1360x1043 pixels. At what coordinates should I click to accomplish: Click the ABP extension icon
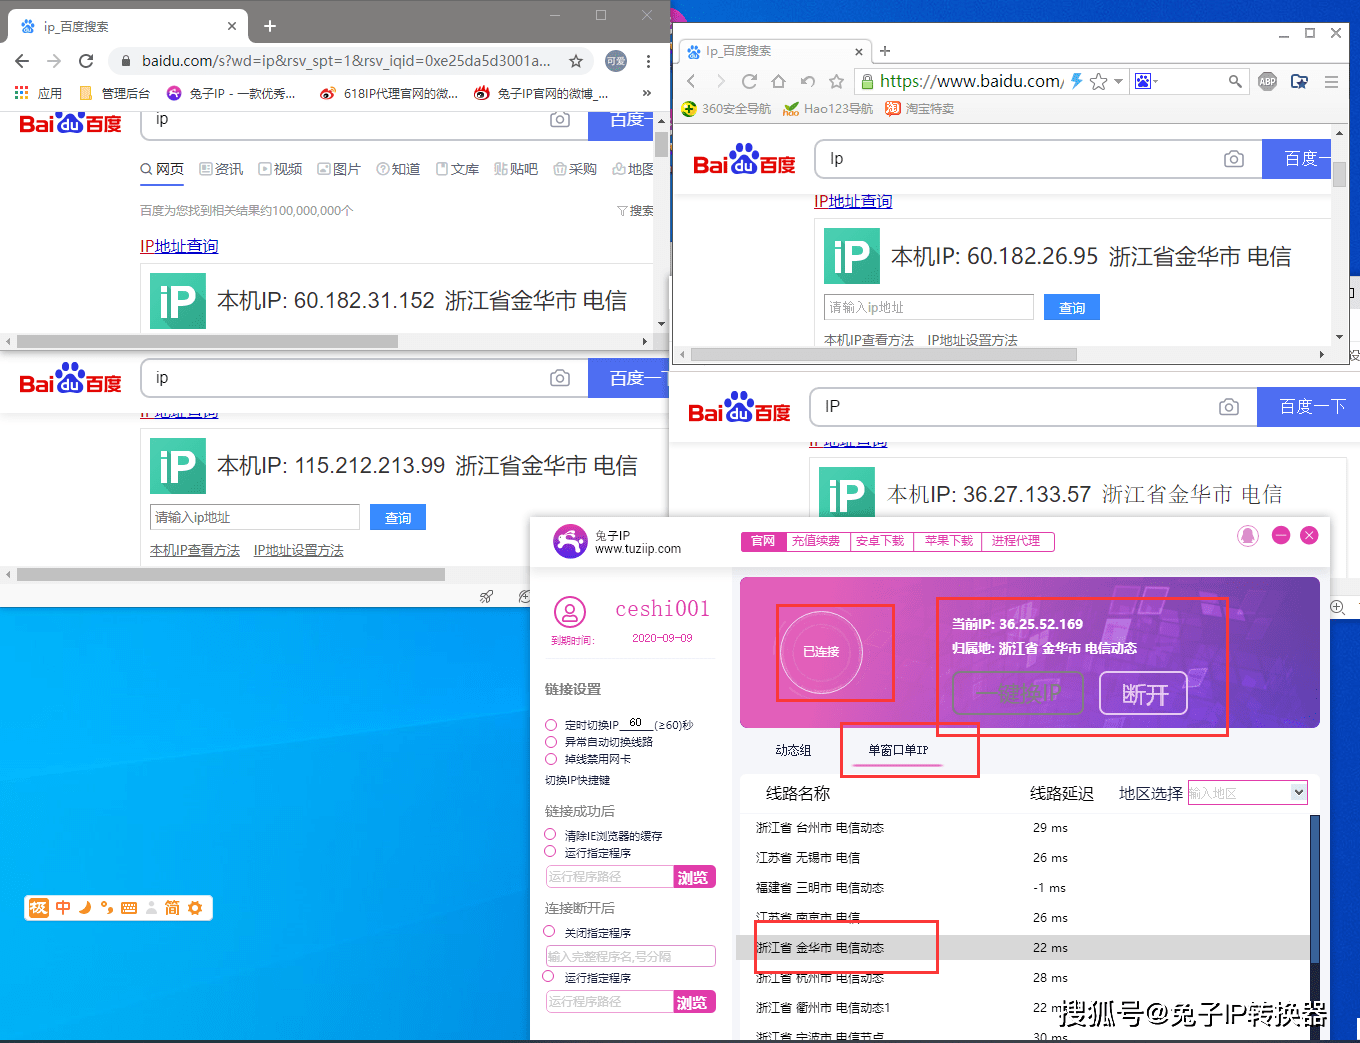pos(1267,81)
